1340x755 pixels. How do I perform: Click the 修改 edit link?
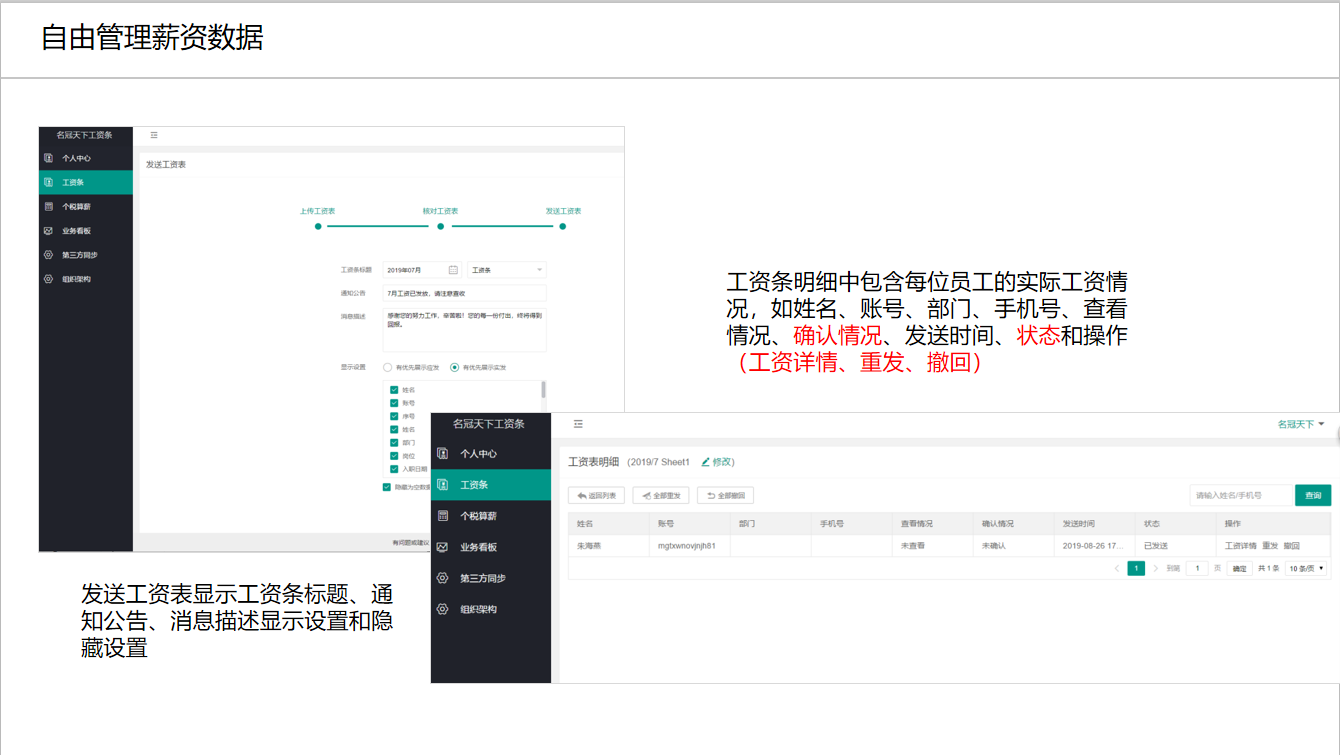coord(718,462)
